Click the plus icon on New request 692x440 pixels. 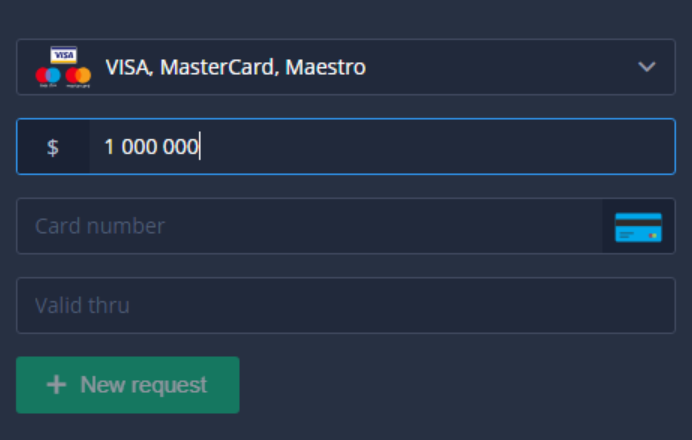coord(56,385)
